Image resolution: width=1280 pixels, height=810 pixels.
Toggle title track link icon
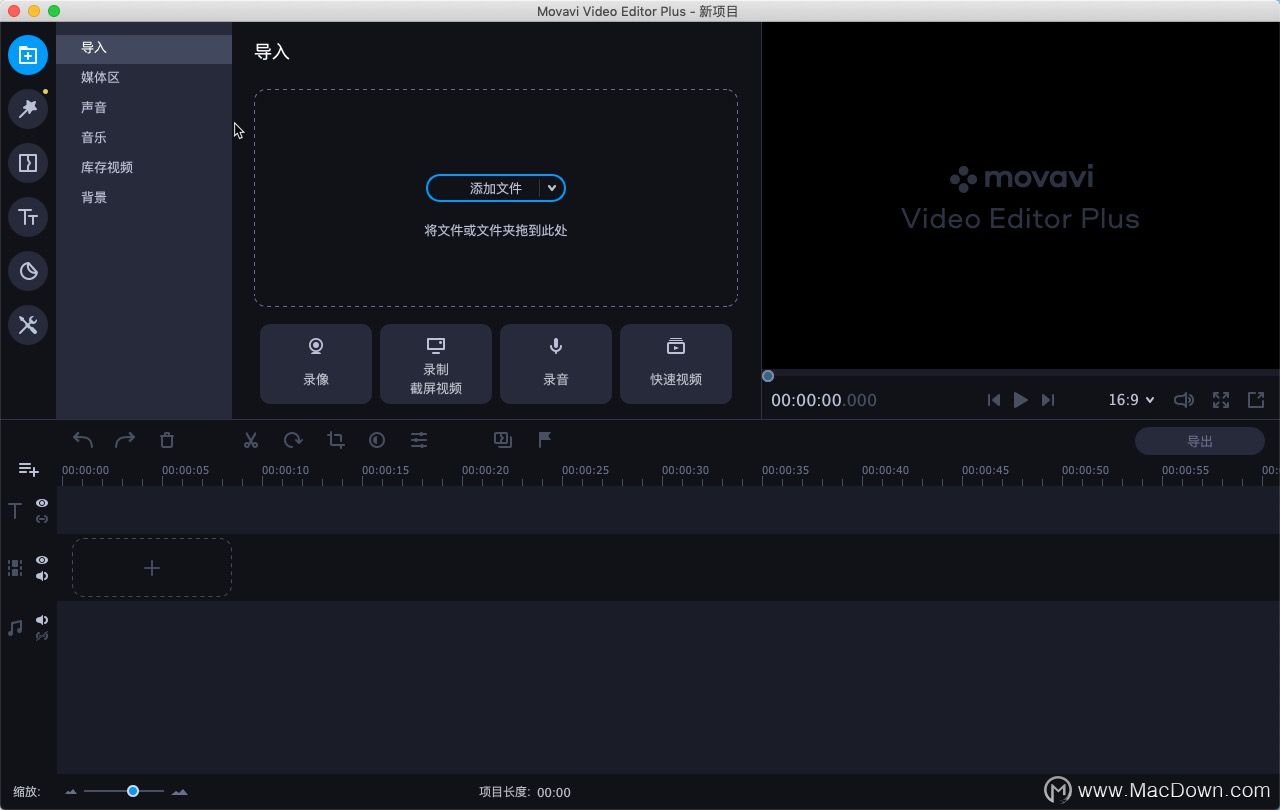pyautogui.click(x=42, y=519)
